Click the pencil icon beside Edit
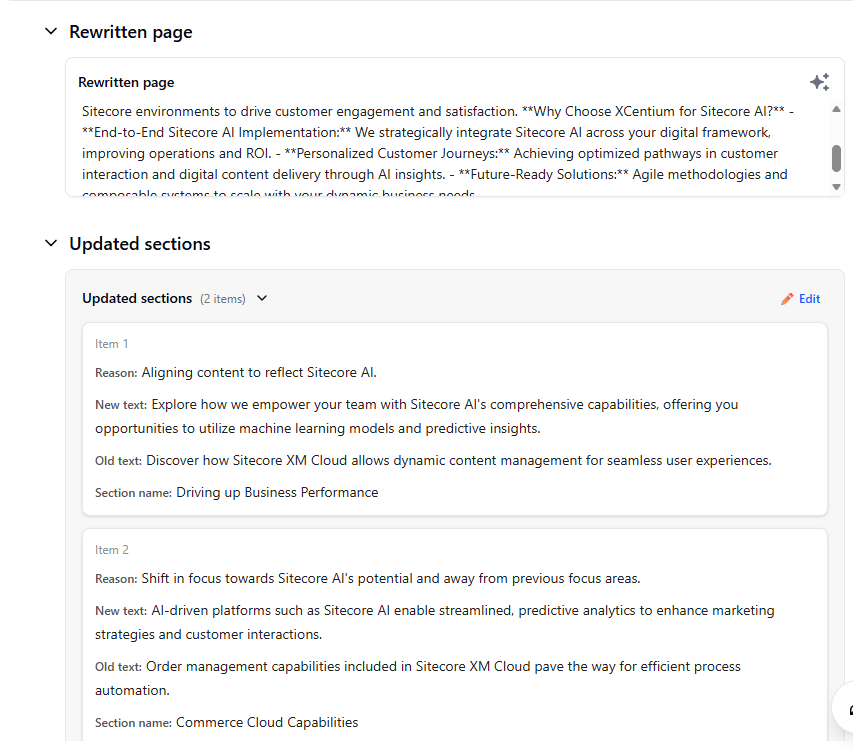 (787, 299)
